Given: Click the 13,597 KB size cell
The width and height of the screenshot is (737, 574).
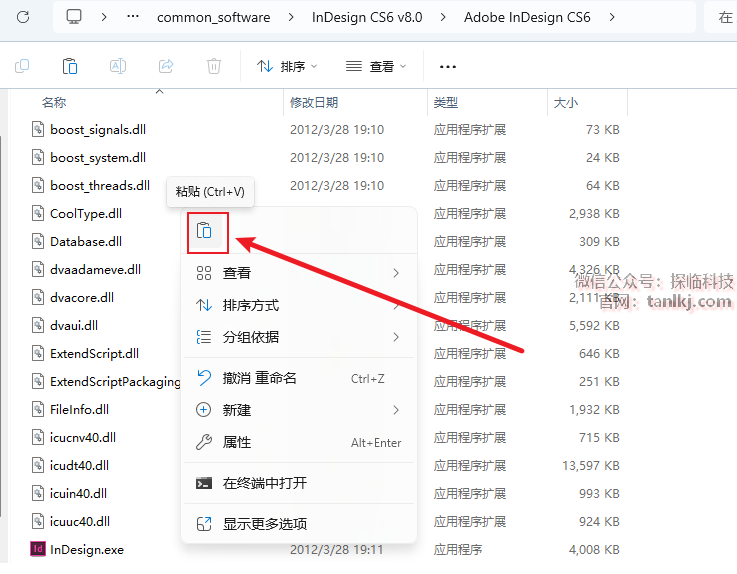Looking at the screenshot, I should [591, 466].
